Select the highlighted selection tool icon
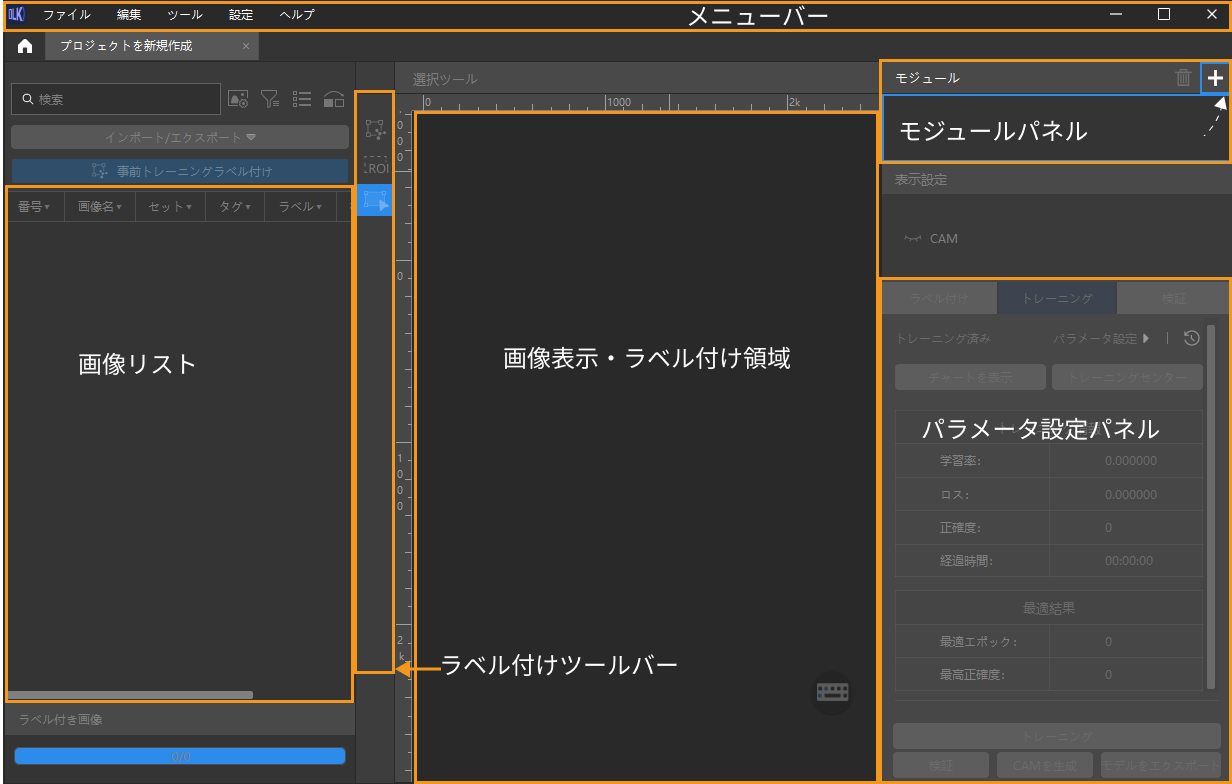Viewport: 1232px width, 784px height. click(375, 200)
